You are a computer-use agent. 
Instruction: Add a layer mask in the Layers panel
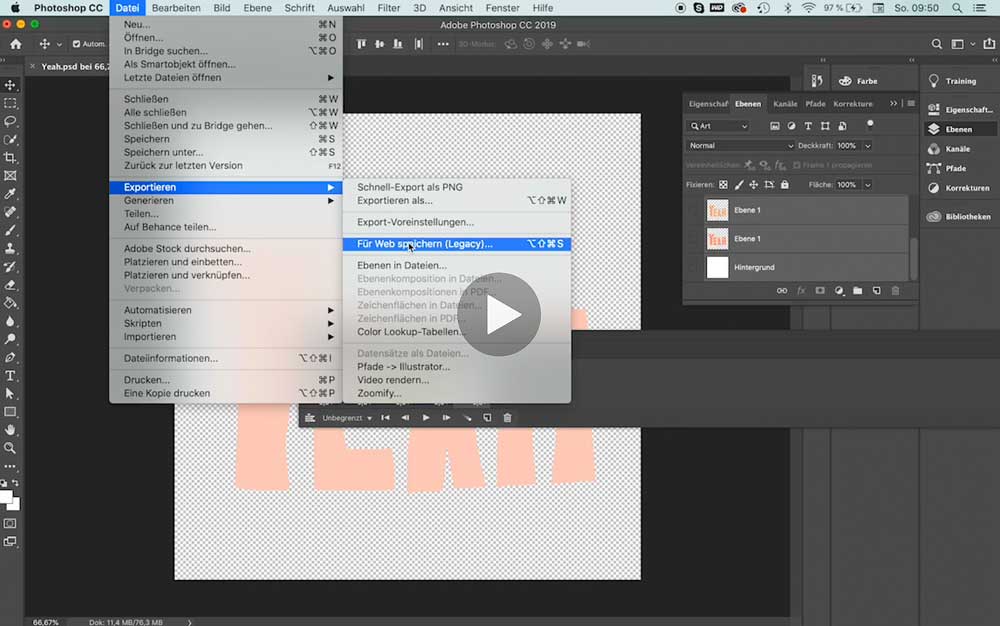coord(820,290)
